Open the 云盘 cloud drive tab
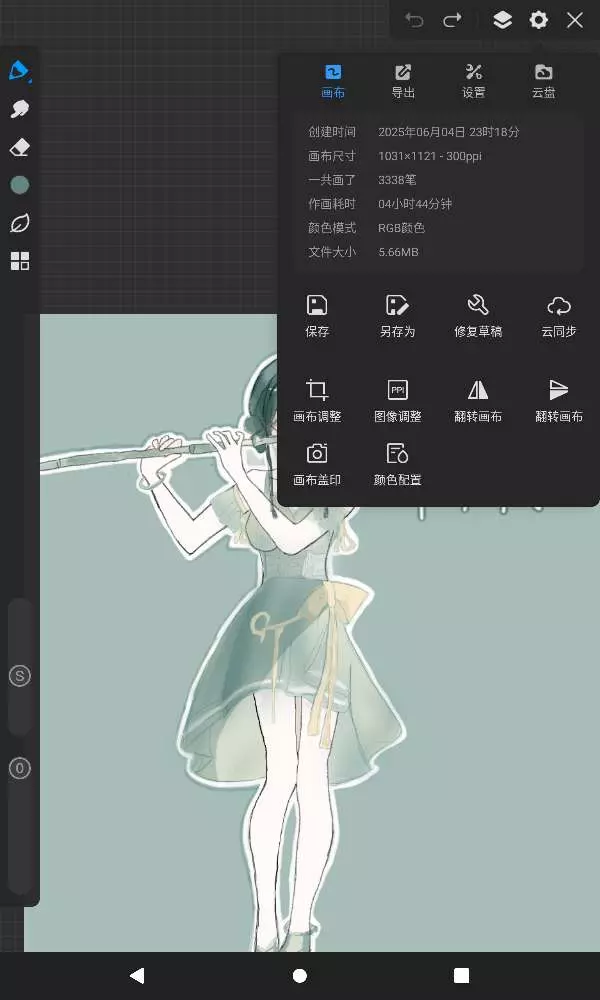Viewport: 600px width, 1000px height. (543, 81)
